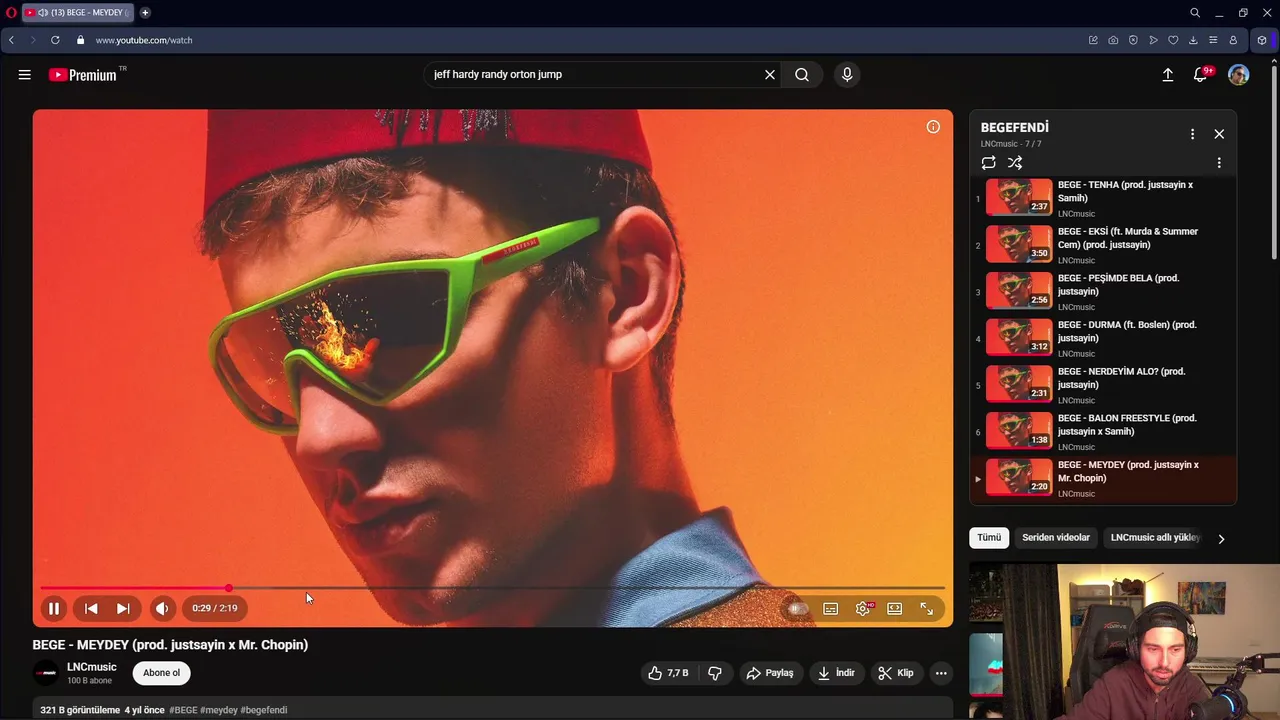The image size is (1280, 720).
Task: Toggle playlist loop
Action: point(989,163)
